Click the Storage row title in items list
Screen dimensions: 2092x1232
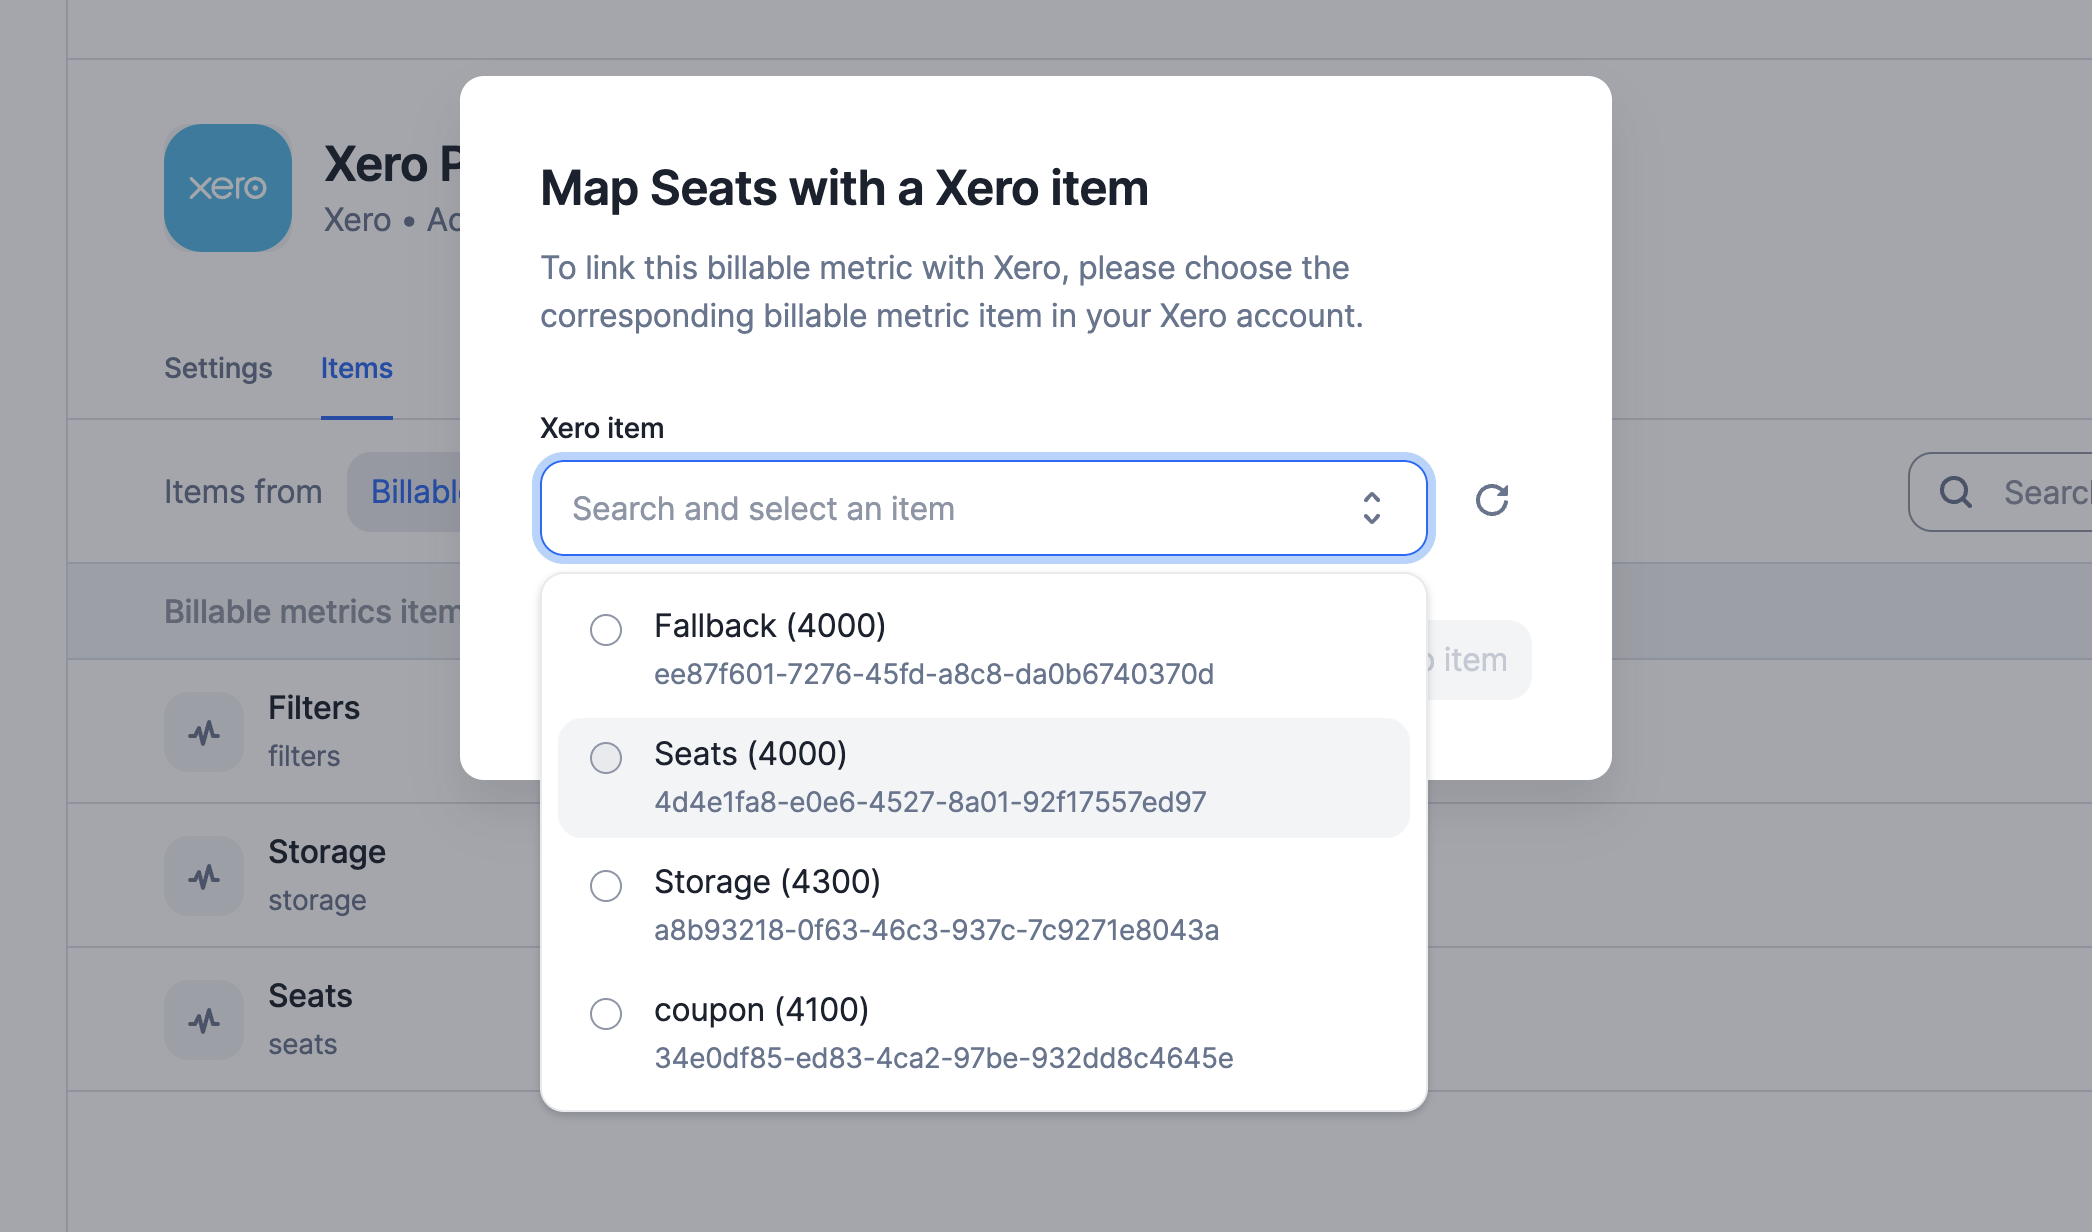pyautogui.click(x=327, y=852)
